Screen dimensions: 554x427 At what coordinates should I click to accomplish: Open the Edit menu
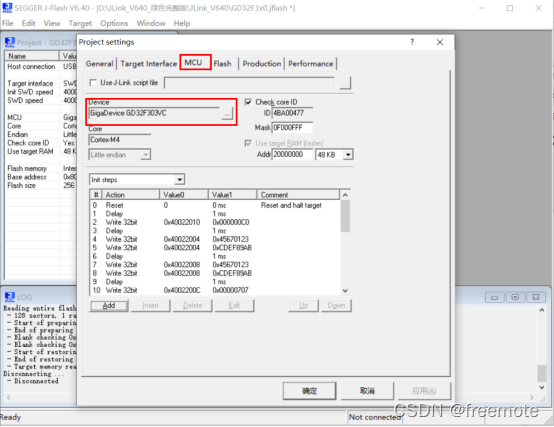pyautogui.click(x=29, y=23)
